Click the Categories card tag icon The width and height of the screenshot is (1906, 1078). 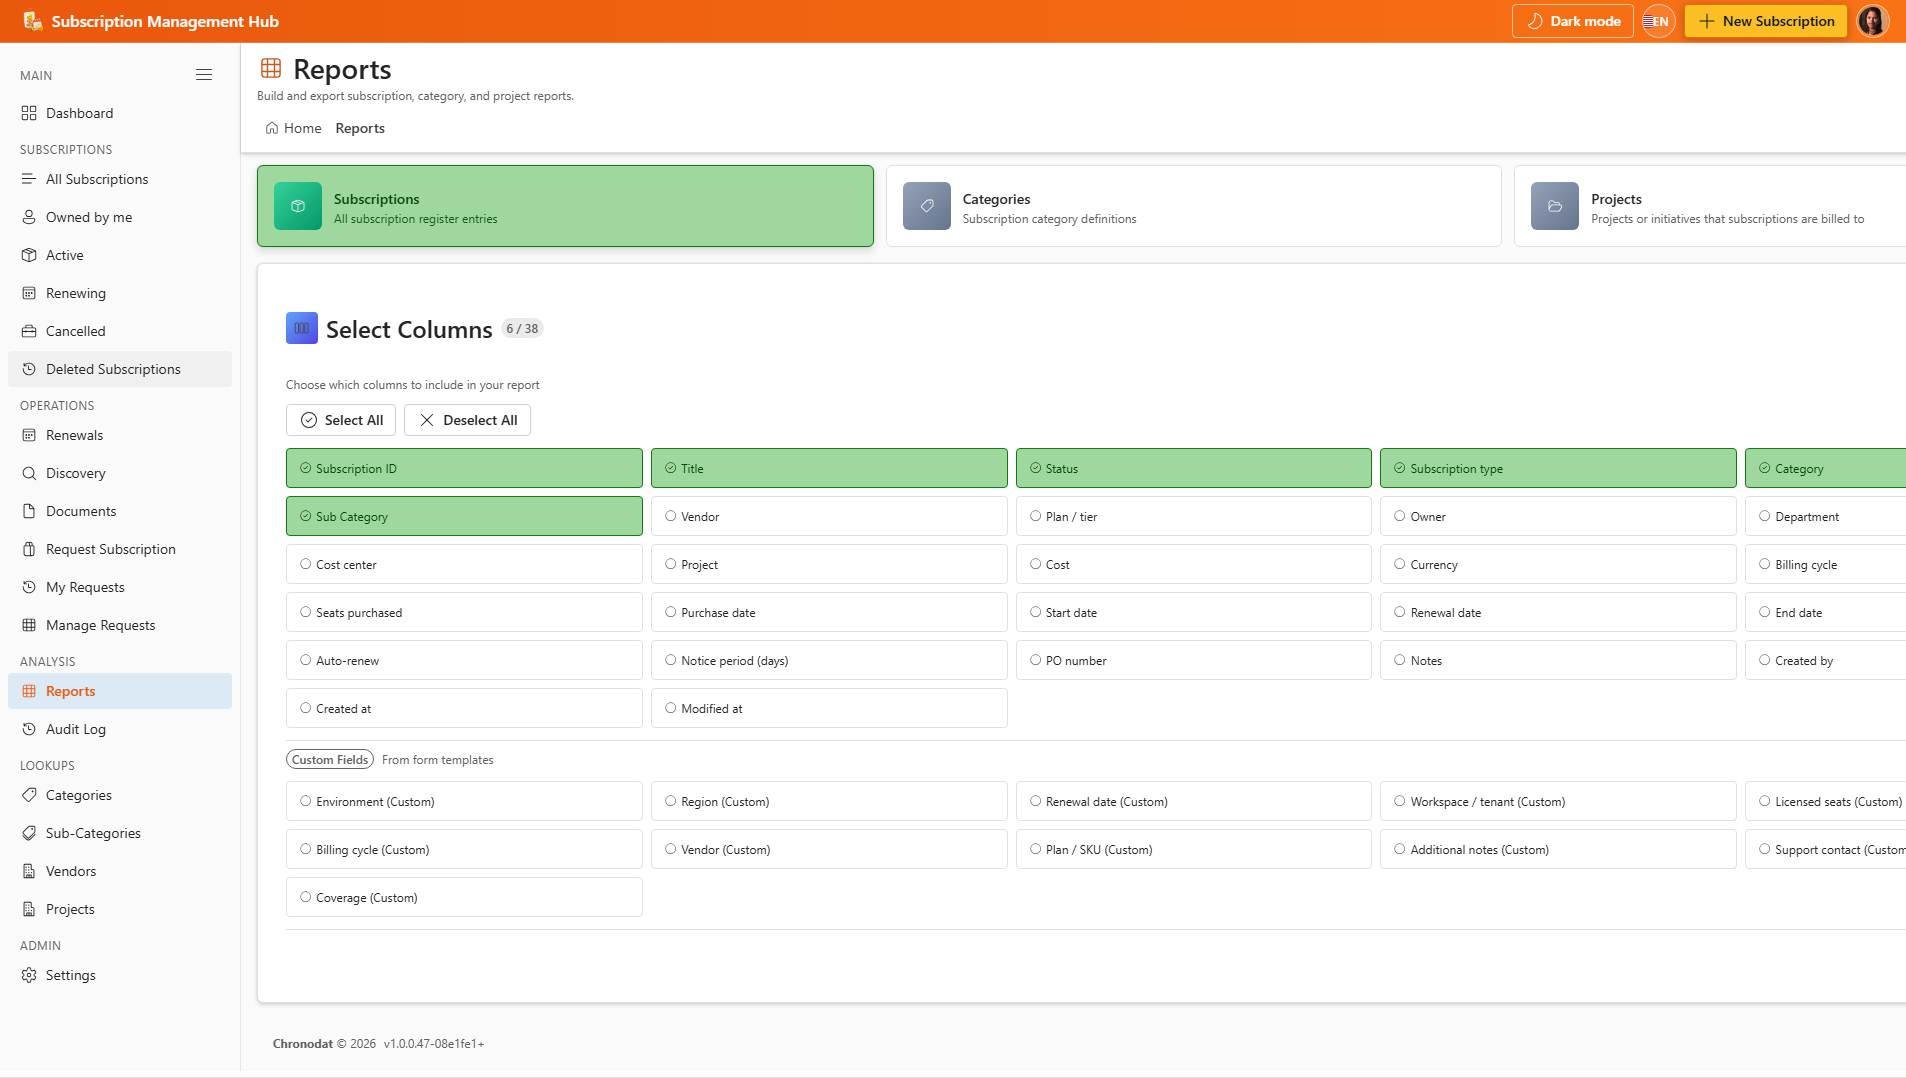coord(927,206)
